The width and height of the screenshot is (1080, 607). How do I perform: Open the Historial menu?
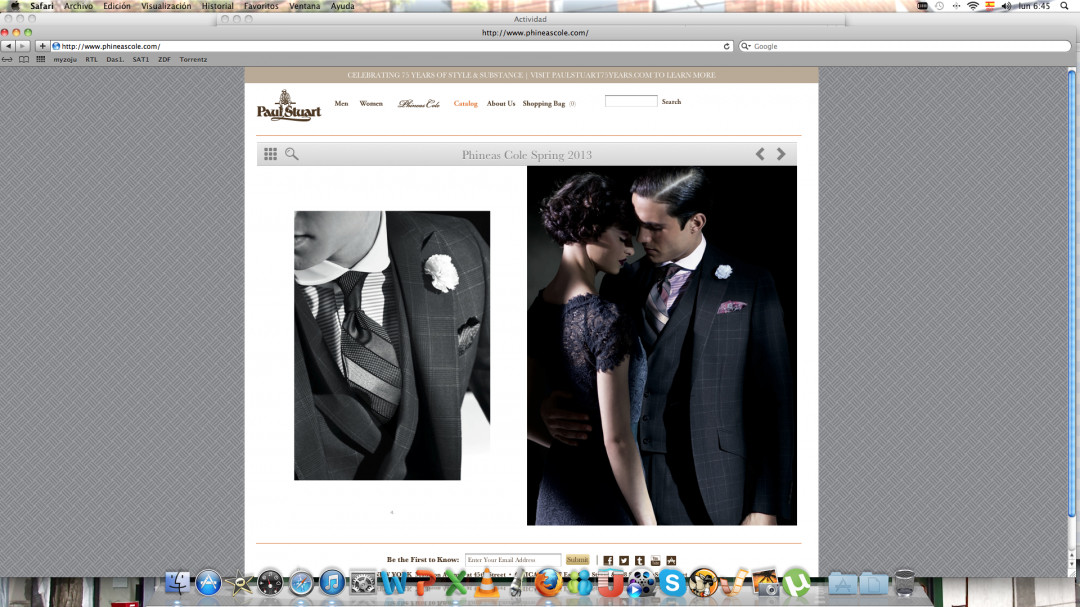click(217, 6)
